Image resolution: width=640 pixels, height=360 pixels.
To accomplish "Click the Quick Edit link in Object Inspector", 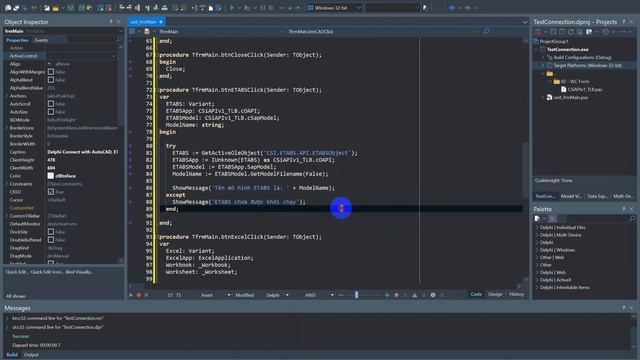I will click(x=17, y=272).
